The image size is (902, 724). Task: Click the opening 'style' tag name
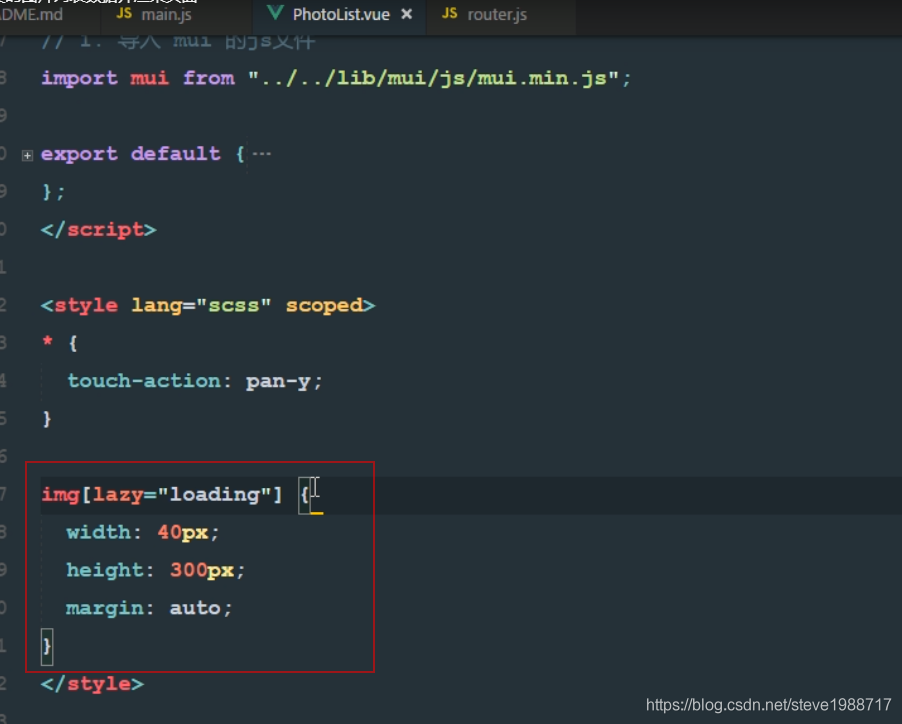pyautogui.click(x=86, y=305)
